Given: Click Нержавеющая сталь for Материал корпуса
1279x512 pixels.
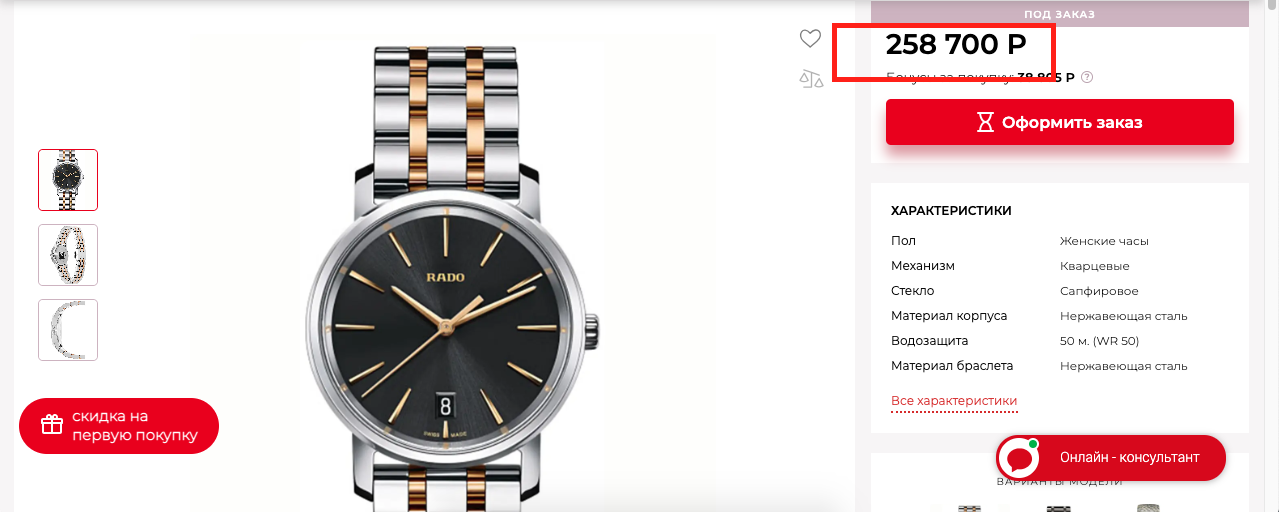Looking at the screenshot, I should pyautogui.click(x=1123, y=316).
